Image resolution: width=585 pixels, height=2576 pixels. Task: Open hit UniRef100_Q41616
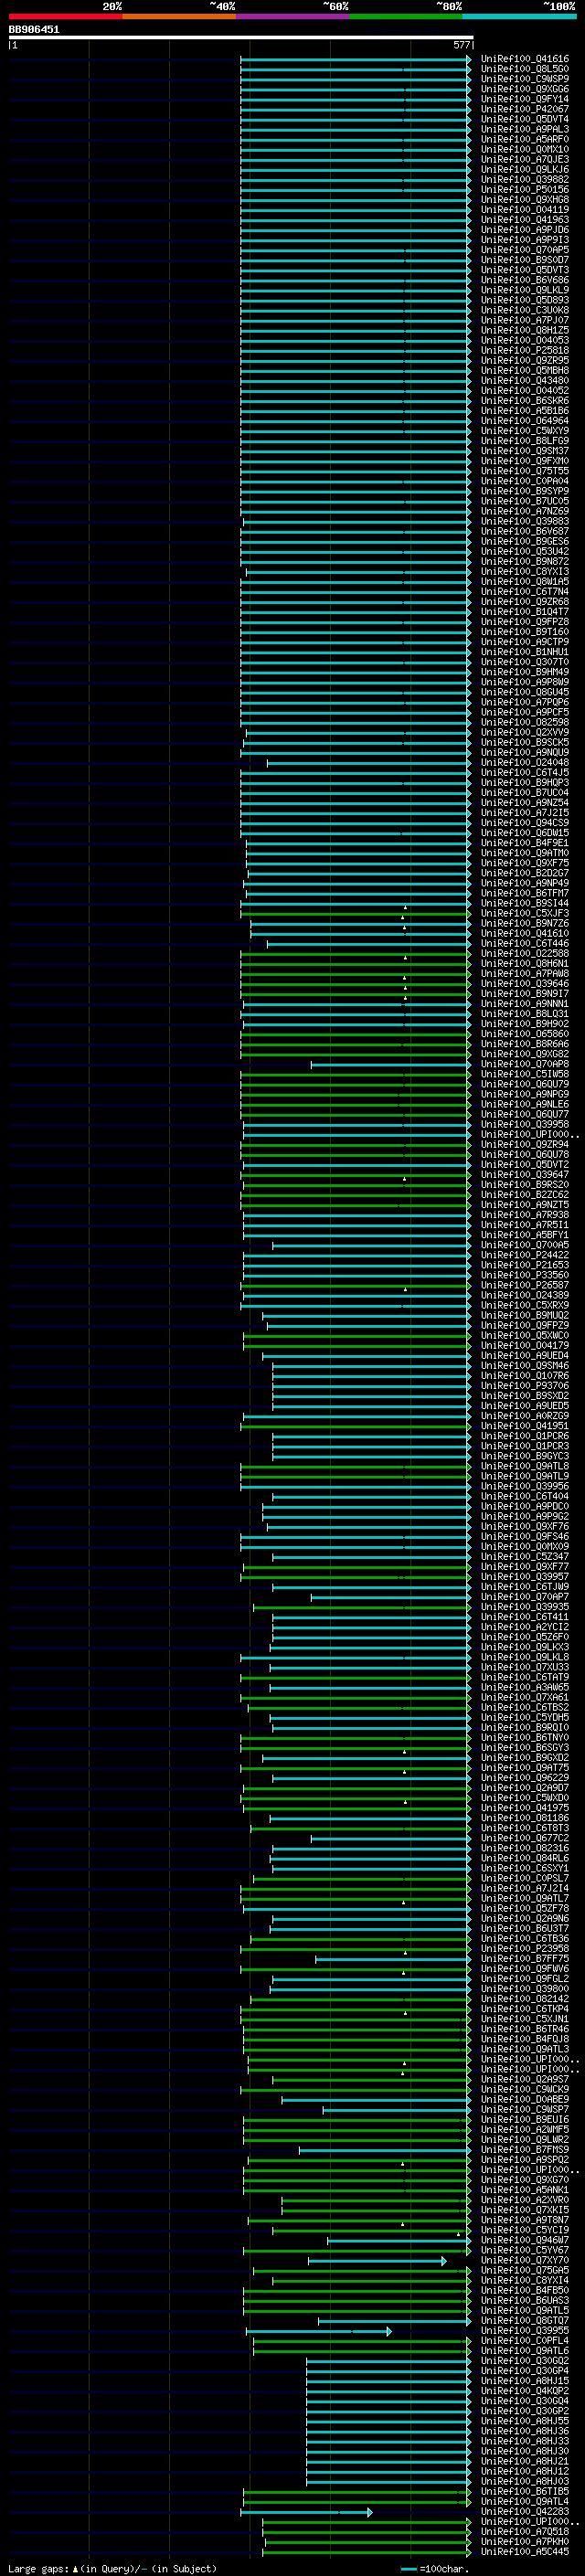[525, 59]
